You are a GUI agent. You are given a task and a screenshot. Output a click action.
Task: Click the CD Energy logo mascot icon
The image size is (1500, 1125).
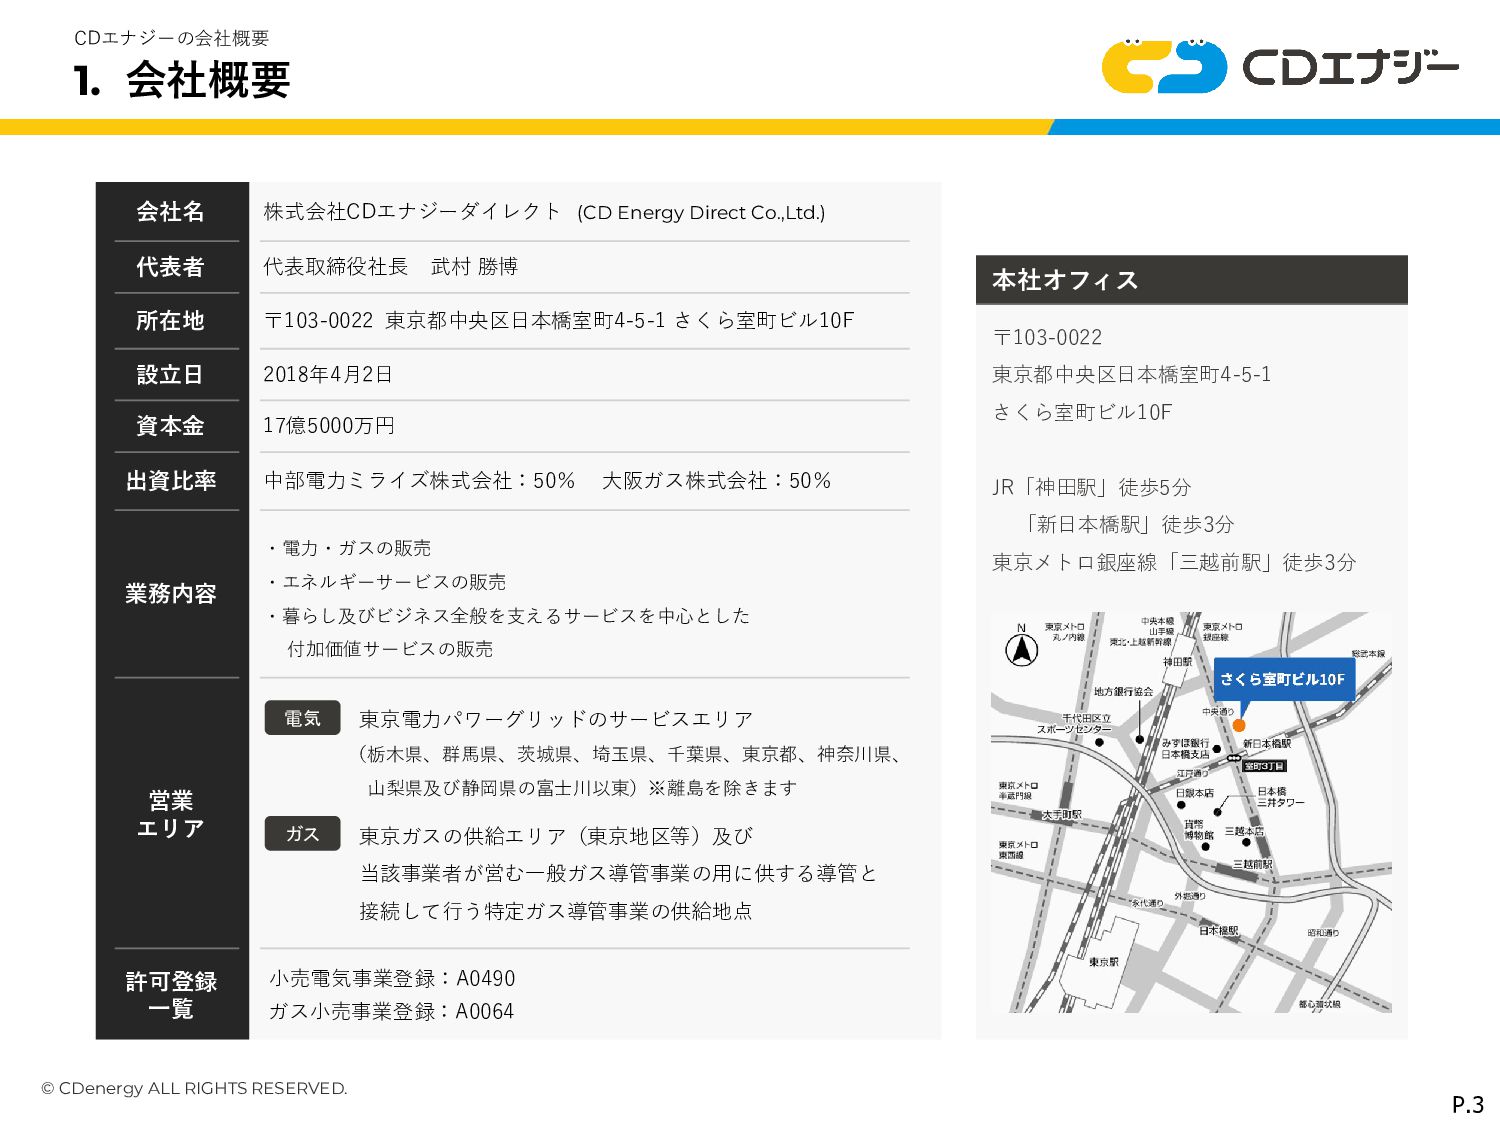1164,66
